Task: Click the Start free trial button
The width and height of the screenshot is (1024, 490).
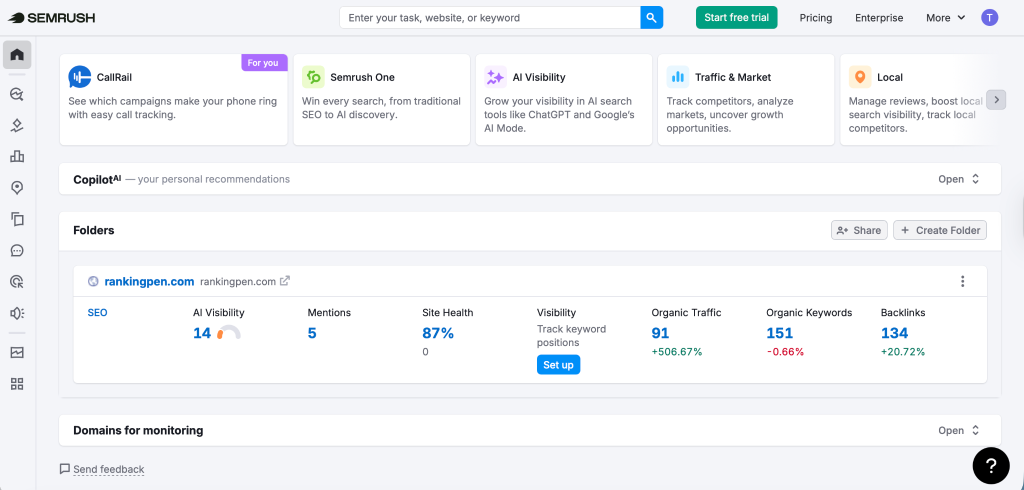Action: coord(736,18)
